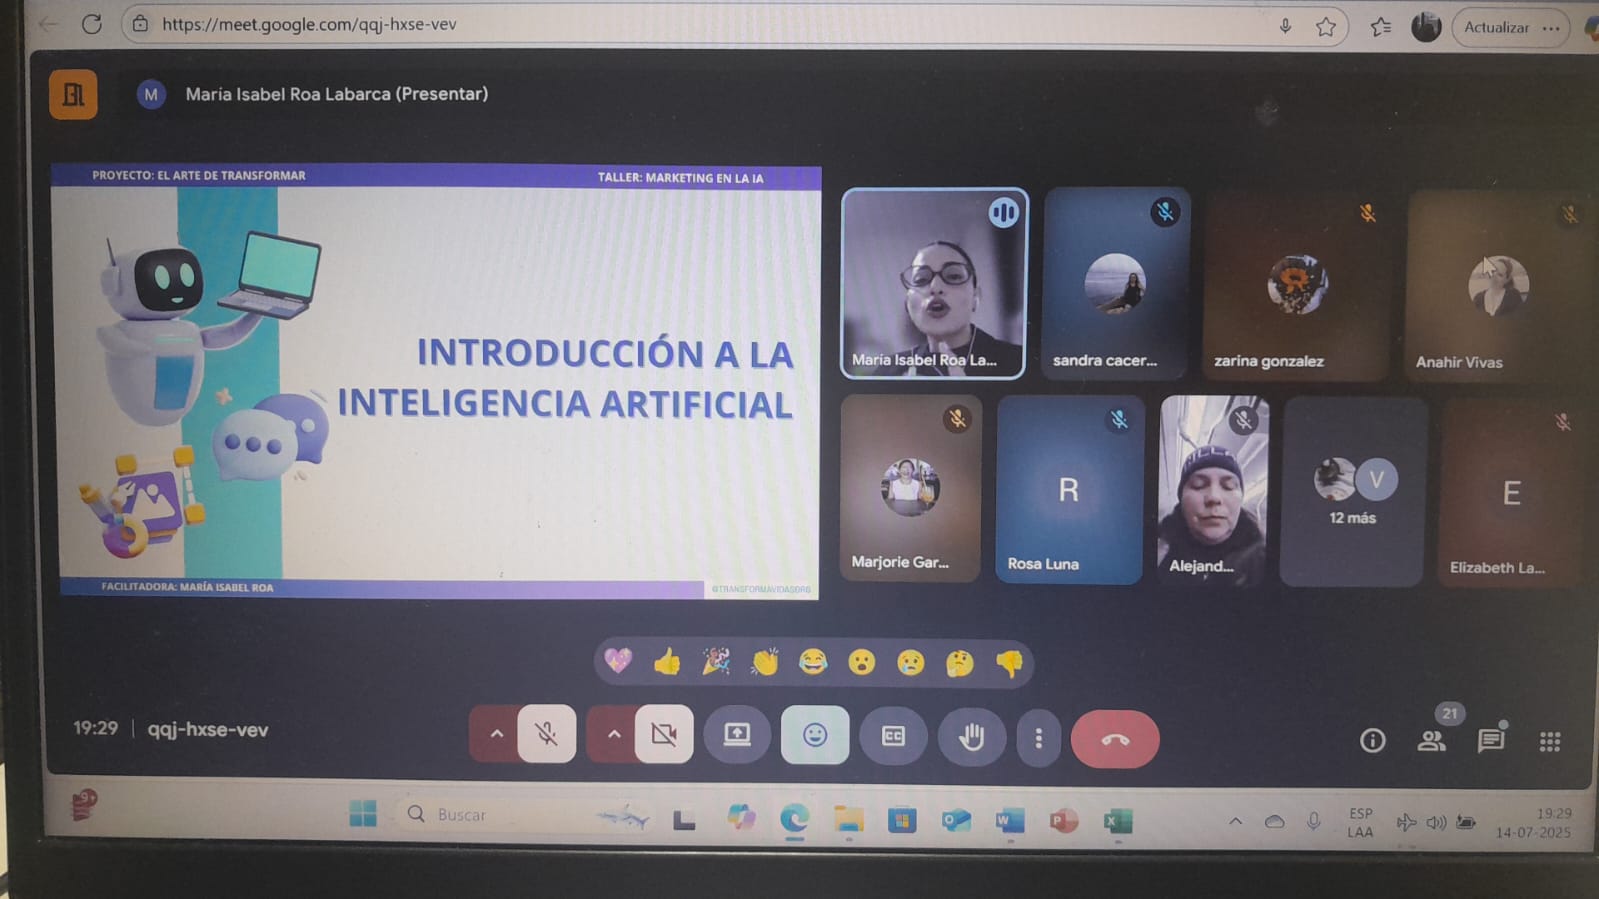Click the raise hand icon
1599x899 pixels.
[x=971, y=737]
